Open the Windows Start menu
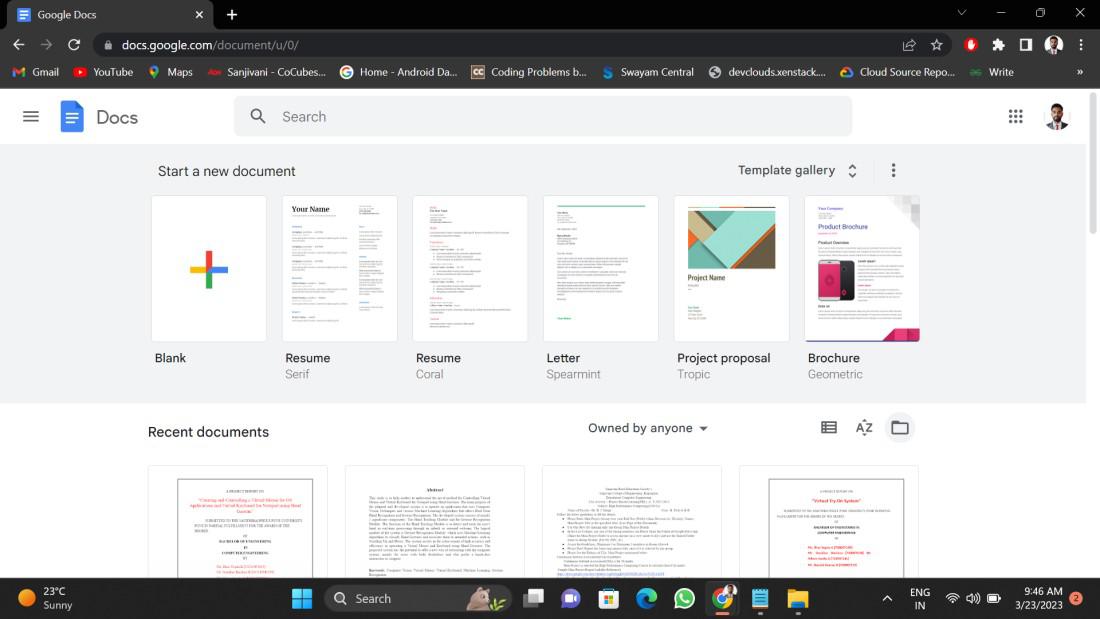 pos(302,599)
